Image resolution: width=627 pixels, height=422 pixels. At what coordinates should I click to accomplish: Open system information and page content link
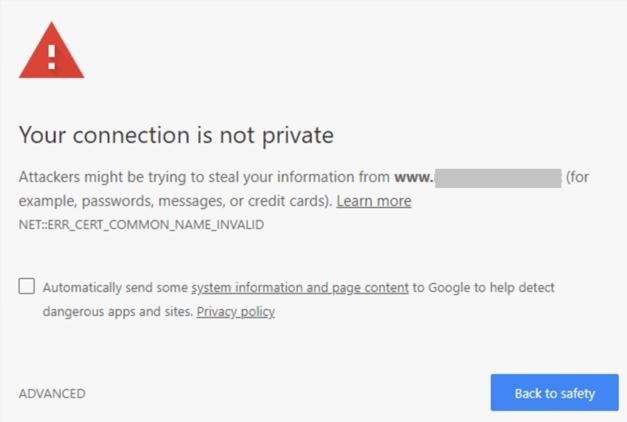(x=300, y=288)
